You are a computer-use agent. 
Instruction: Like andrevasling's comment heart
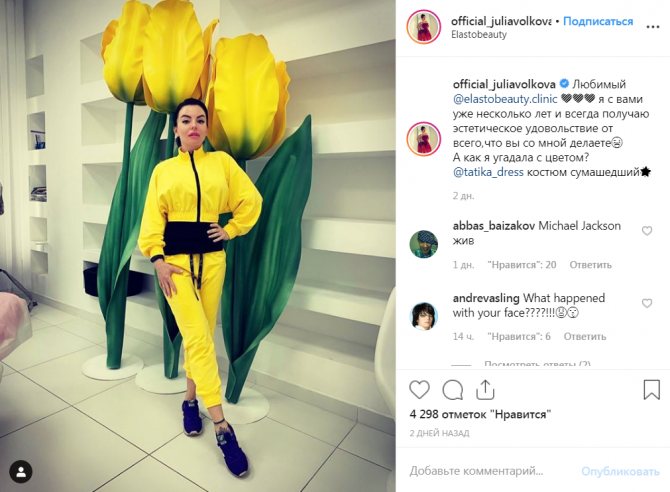[647, 303]
